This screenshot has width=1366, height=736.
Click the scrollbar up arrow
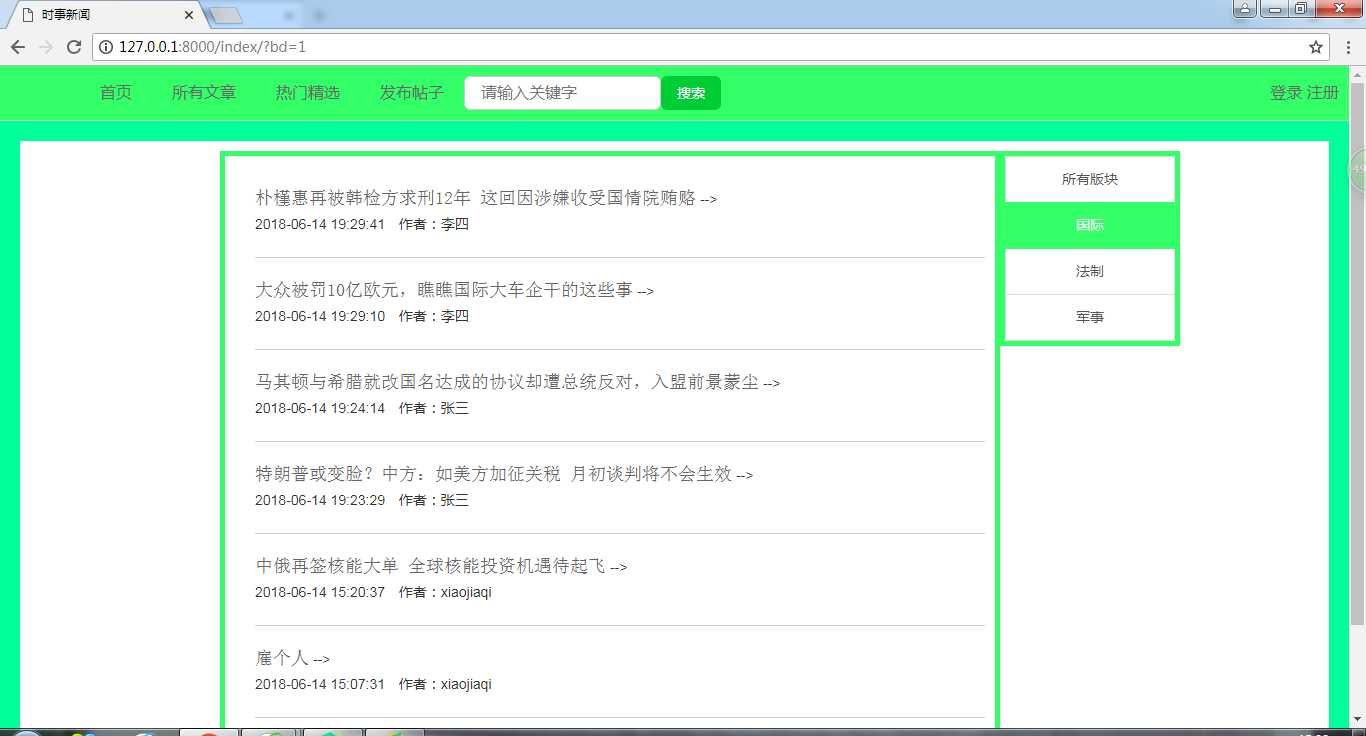1357,73
